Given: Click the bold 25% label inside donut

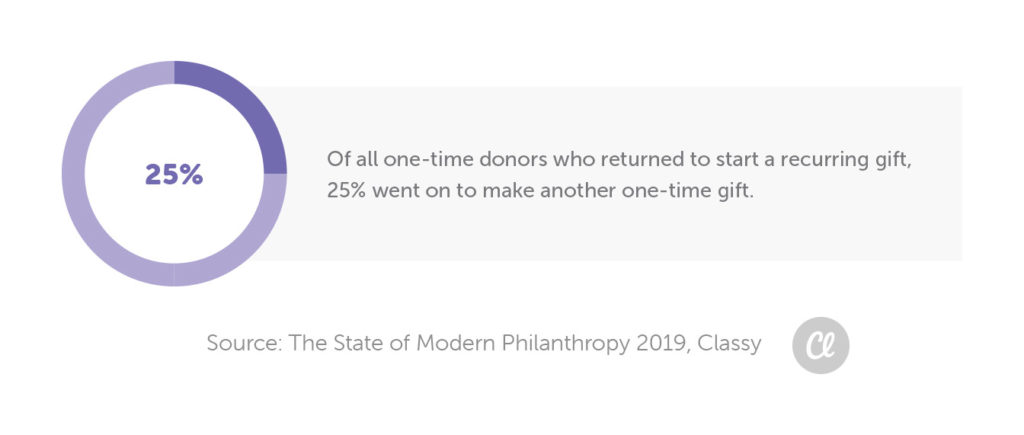Looking at the screenshot, I should click(x=174, y=174).
